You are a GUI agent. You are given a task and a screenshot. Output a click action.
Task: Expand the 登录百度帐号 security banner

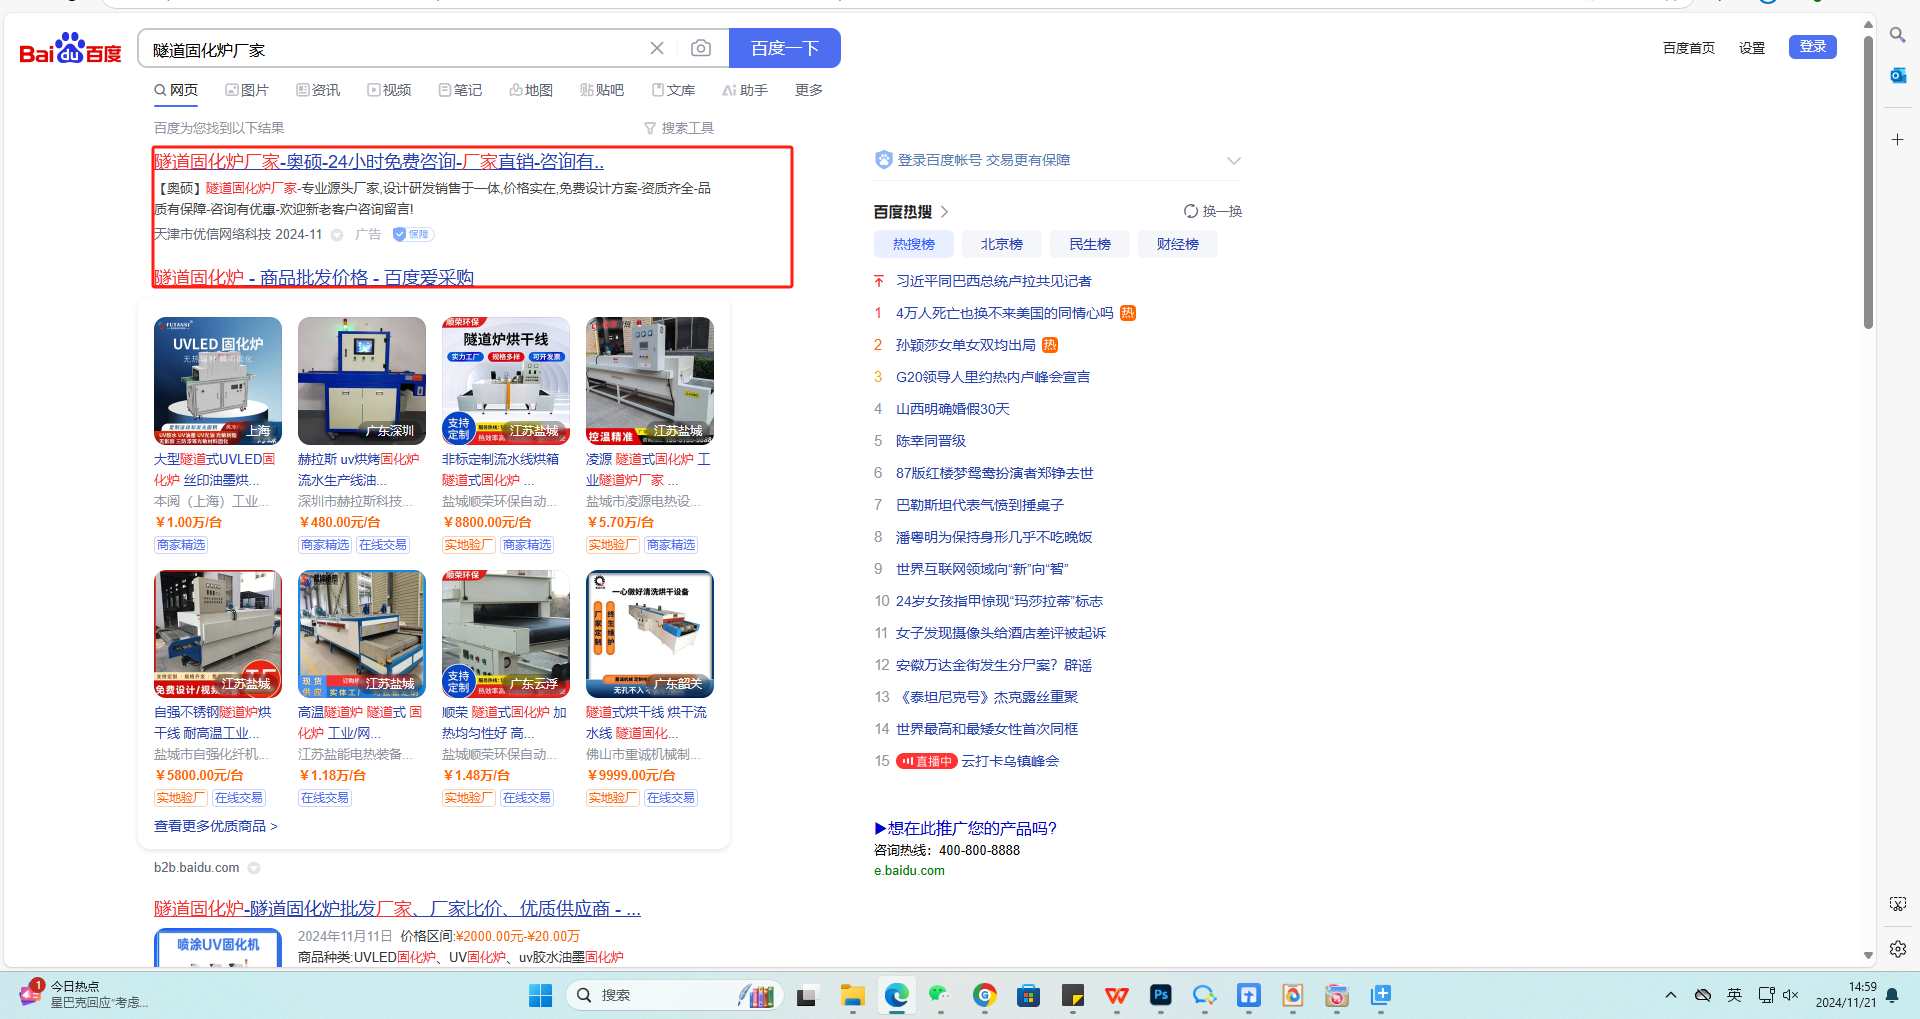pos(1233,161)
